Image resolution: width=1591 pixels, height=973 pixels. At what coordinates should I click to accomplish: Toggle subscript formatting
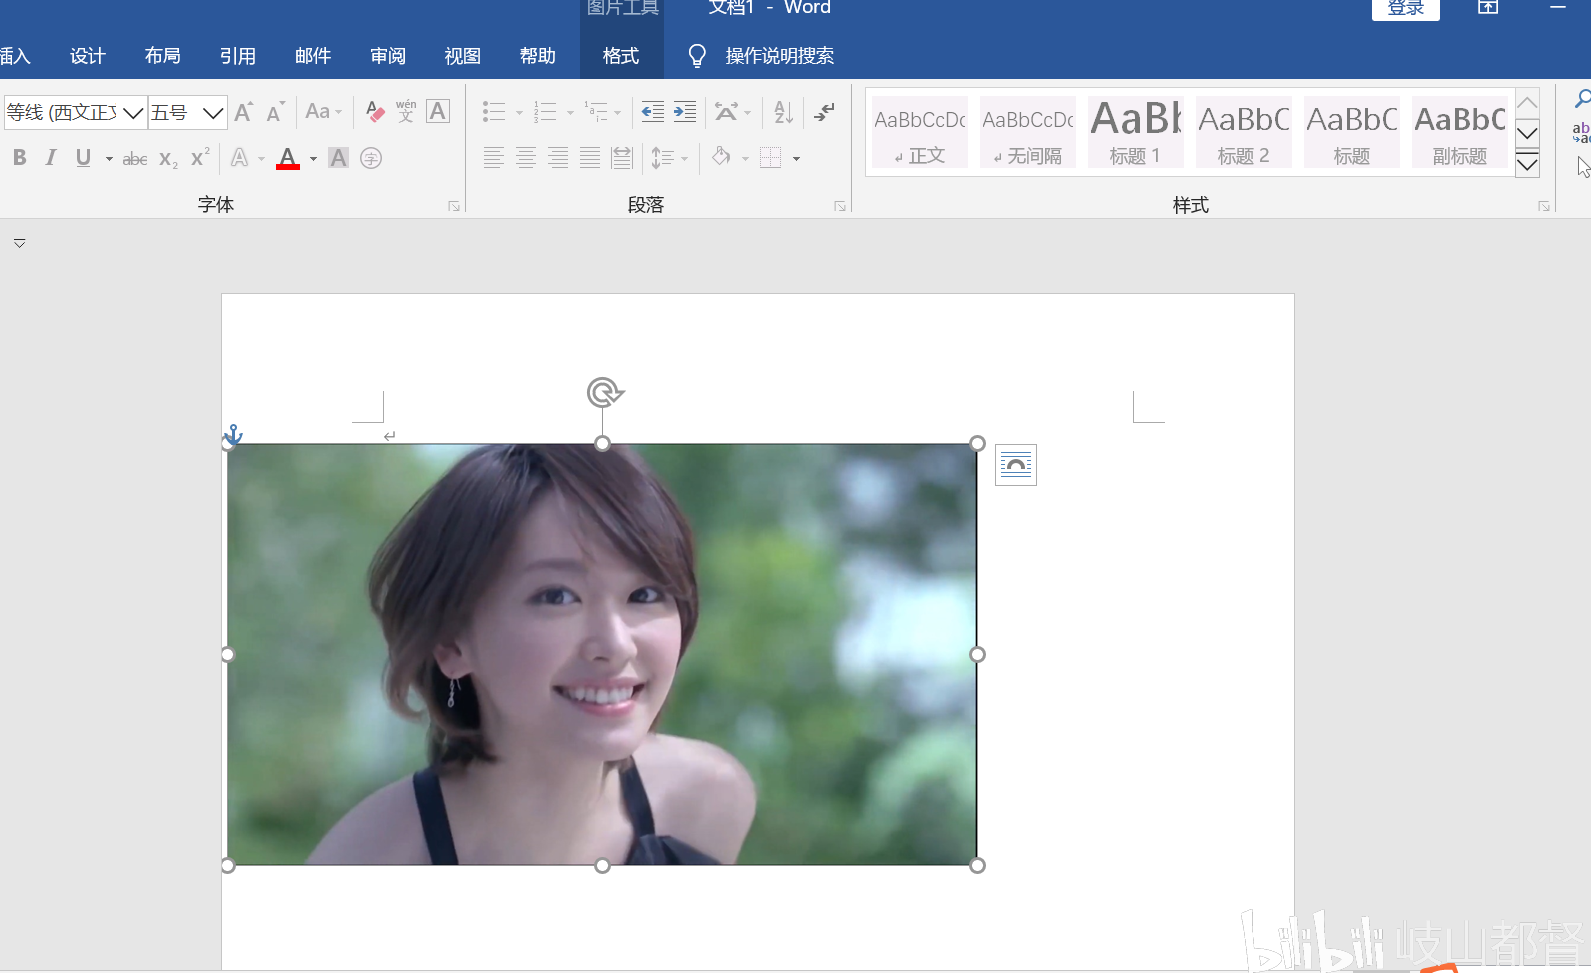click(x=168, y=158)
